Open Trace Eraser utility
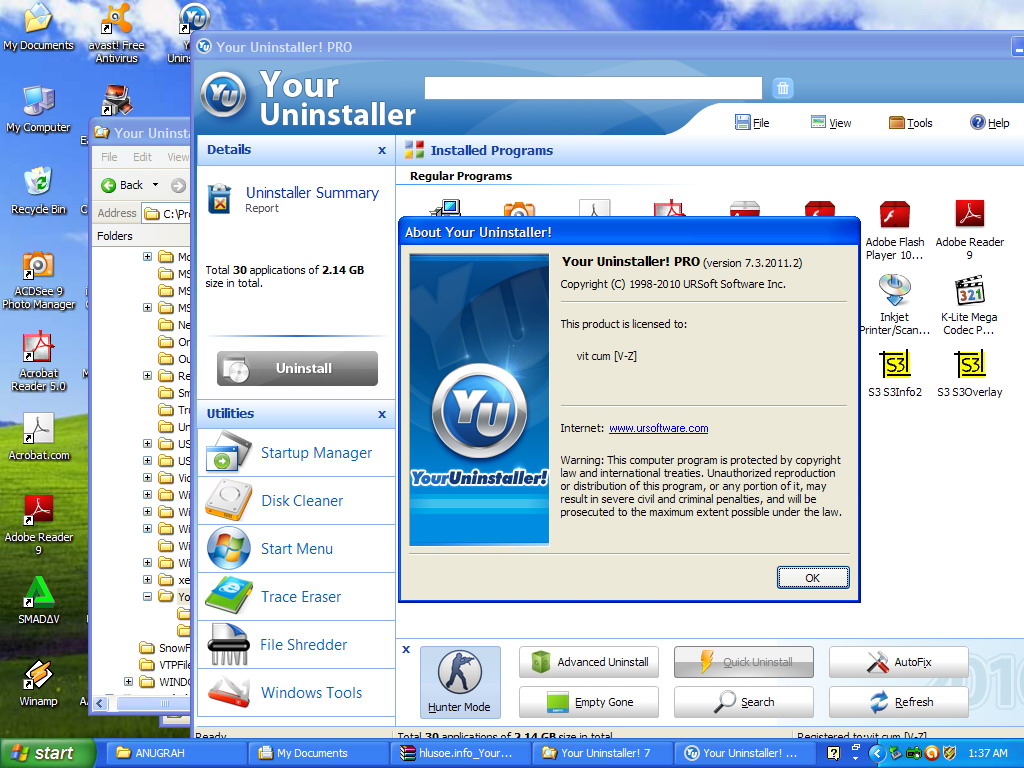The width and height of the screenshot is (1024, 768). (x=296, y=597)
